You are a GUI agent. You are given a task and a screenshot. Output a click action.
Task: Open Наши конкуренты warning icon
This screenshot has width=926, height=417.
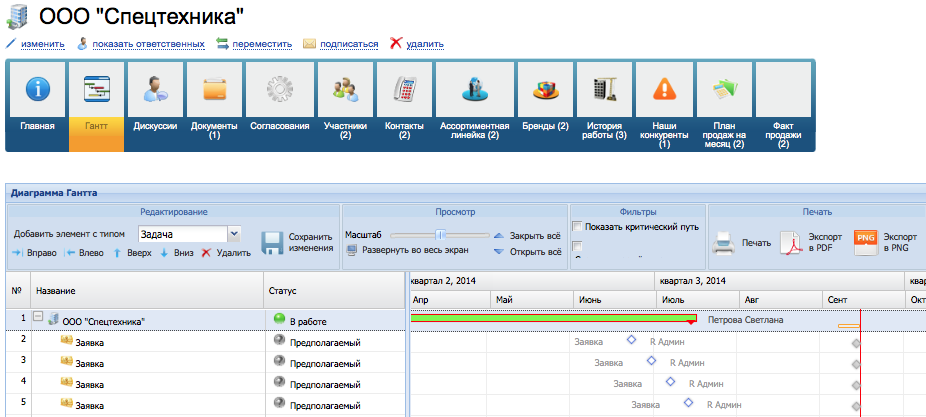pos(664,90)
